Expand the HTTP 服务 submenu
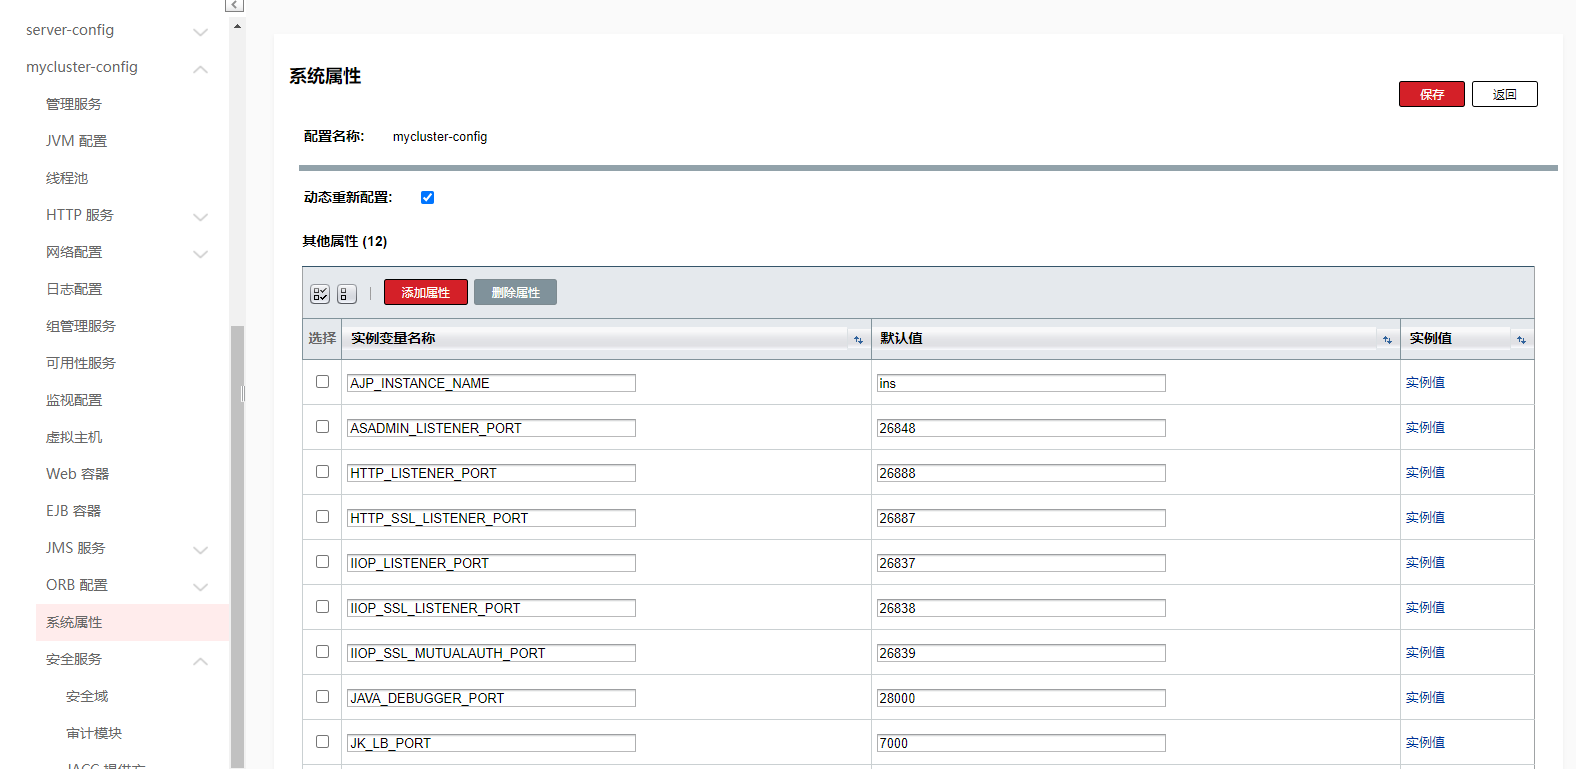 [x=200, y=217]
